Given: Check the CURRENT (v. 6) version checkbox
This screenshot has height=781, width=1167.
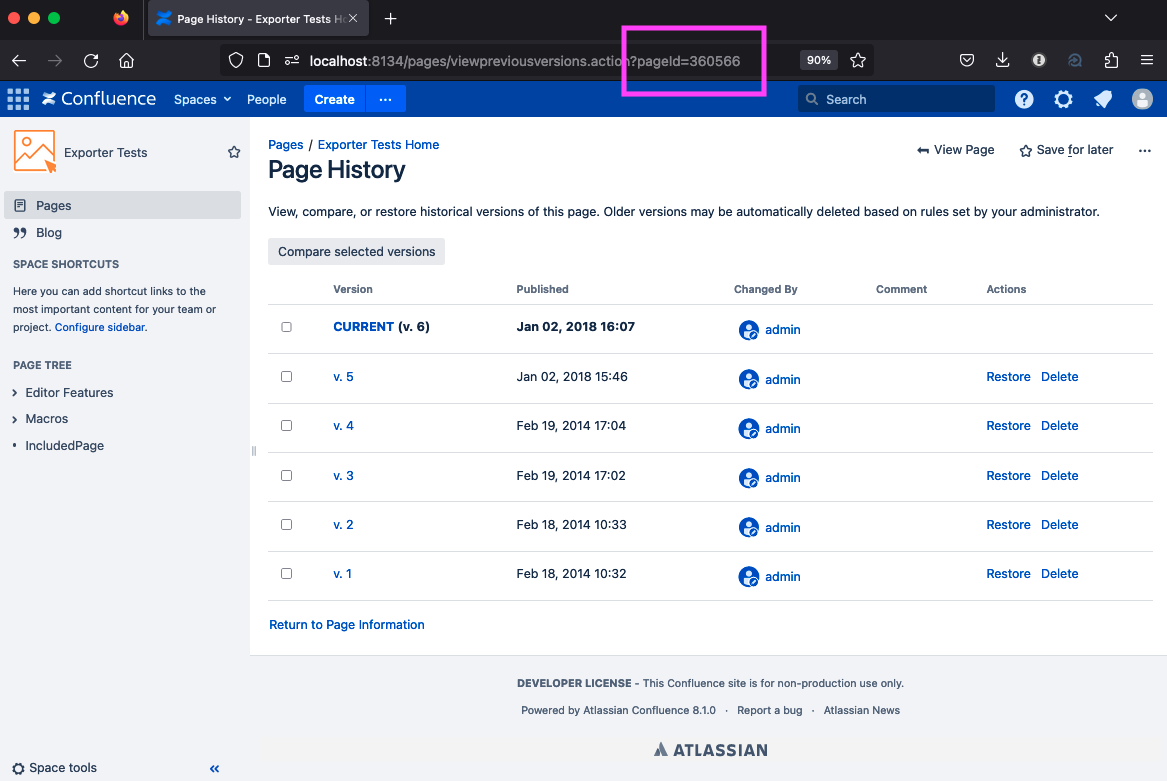Looking at the screenshot, I should coord(287,327).
